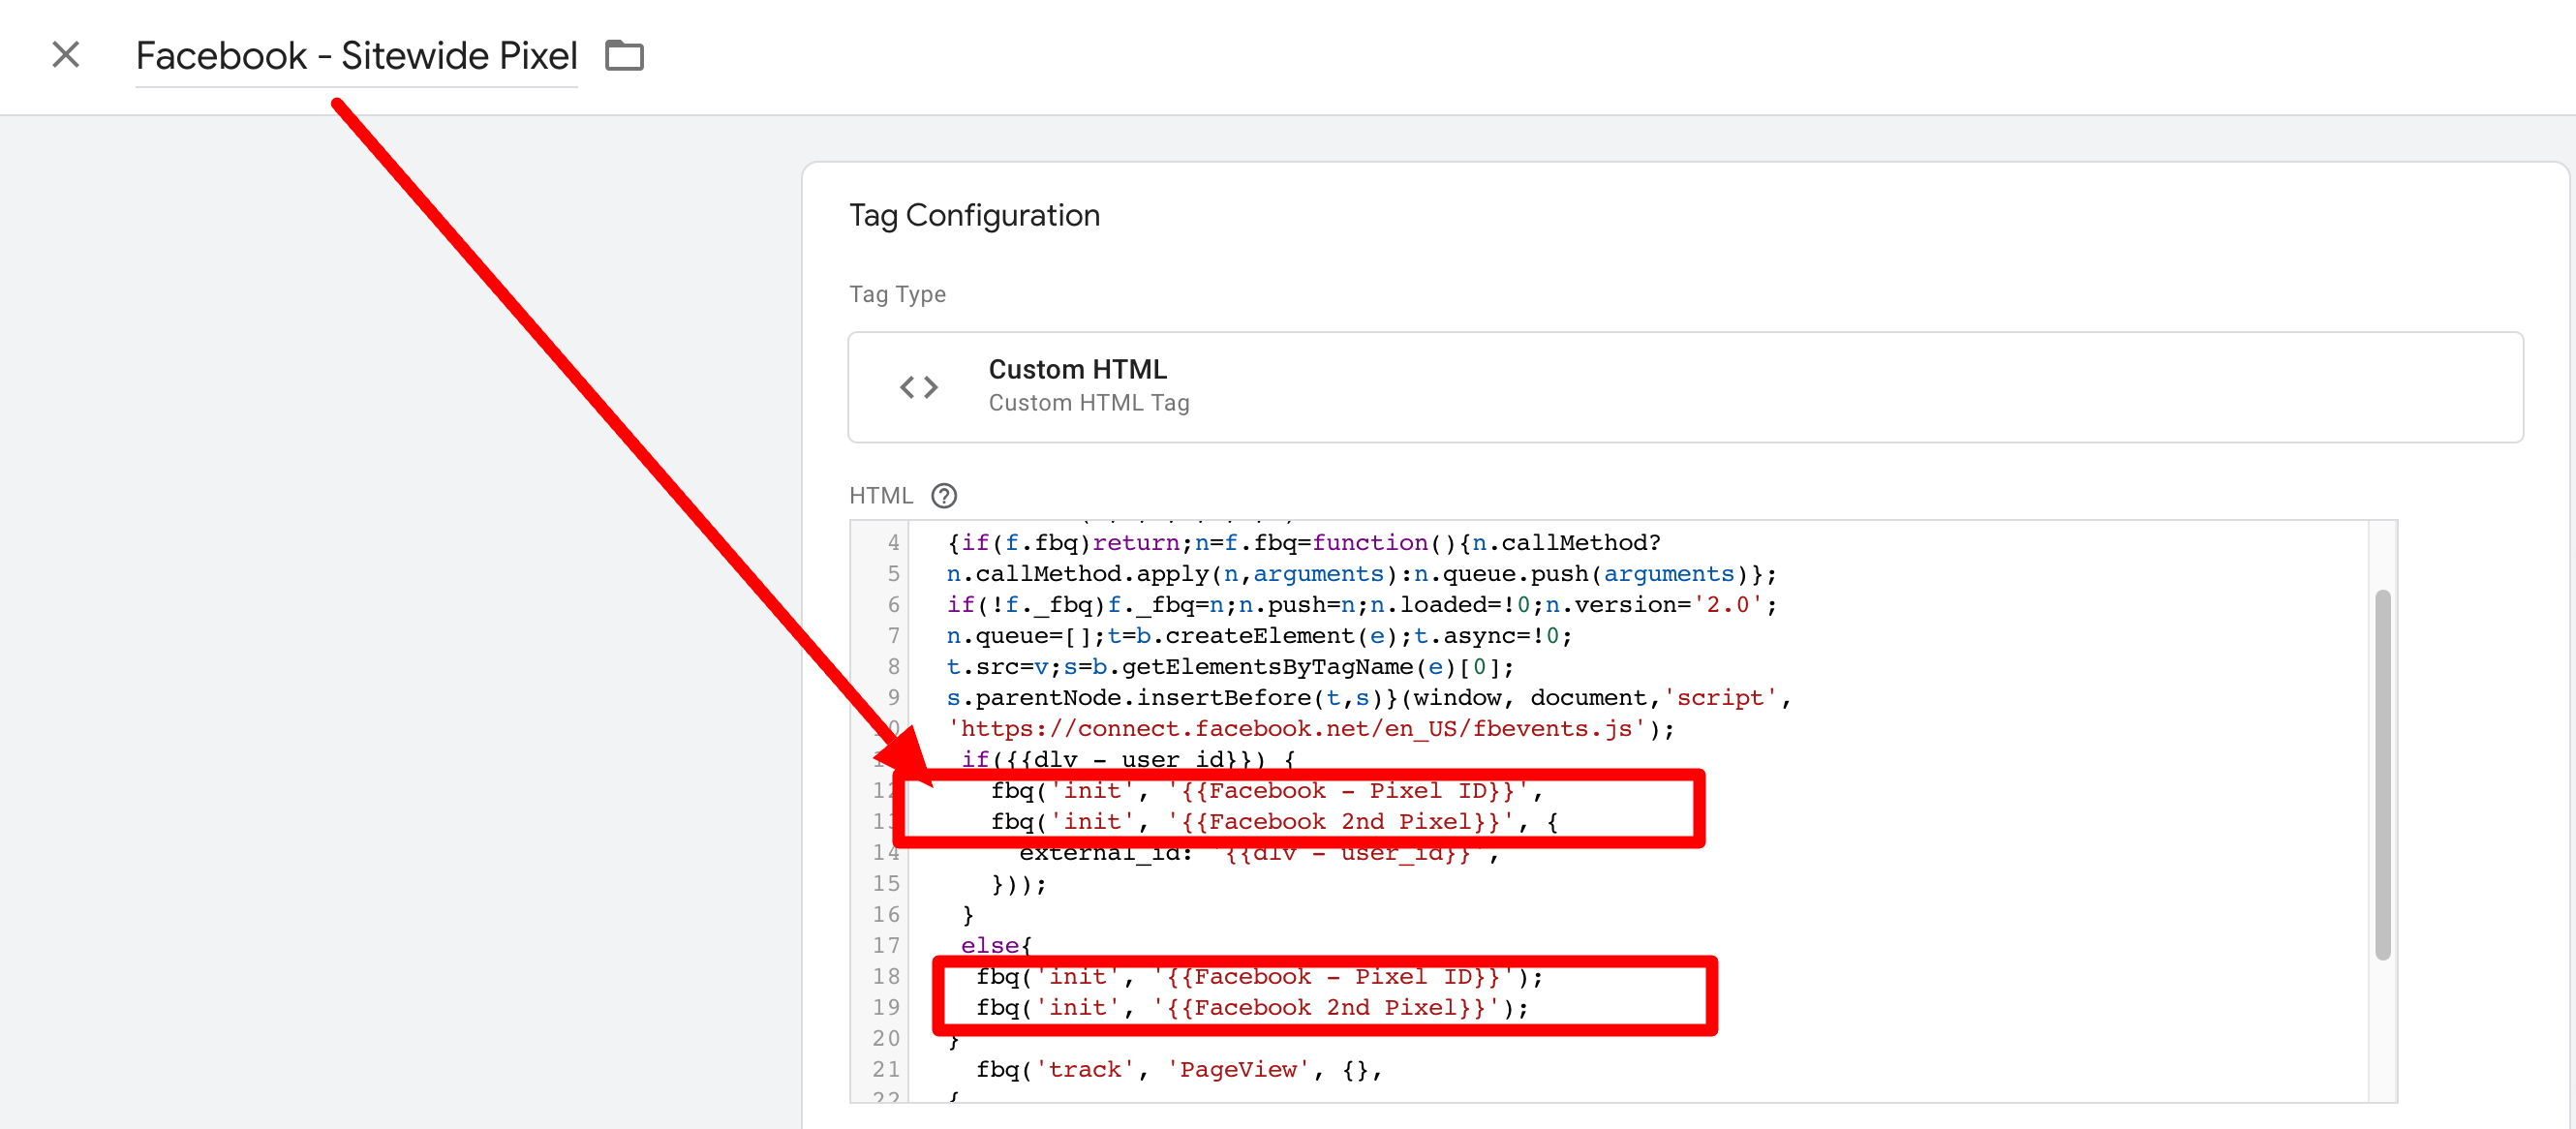Image resolution: width=2576 pixels, height=1129 pixels.
Task: Click line number 4 in code gutter
Action: point(893,543)
